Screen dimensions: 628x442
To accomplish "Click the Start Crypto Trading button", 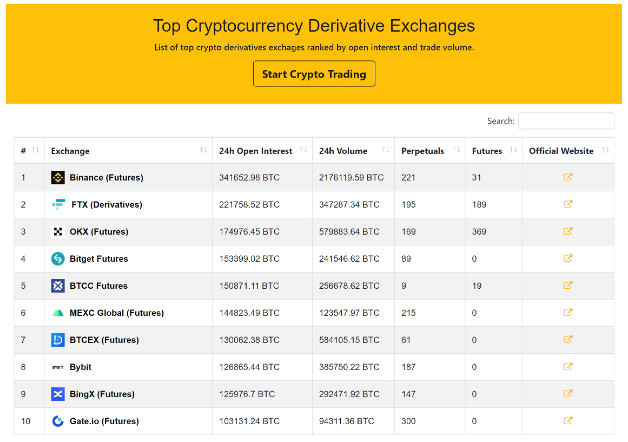I will click(x=314, y=74).
